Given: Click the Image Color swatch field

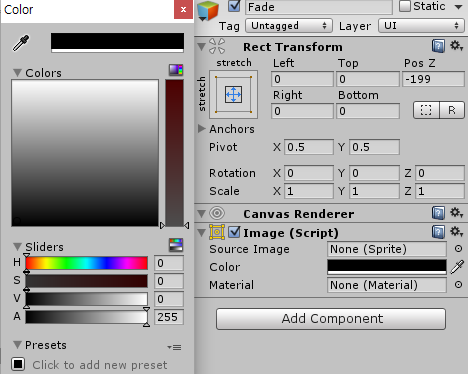Looking at the screenshot, I should [387, 267].
